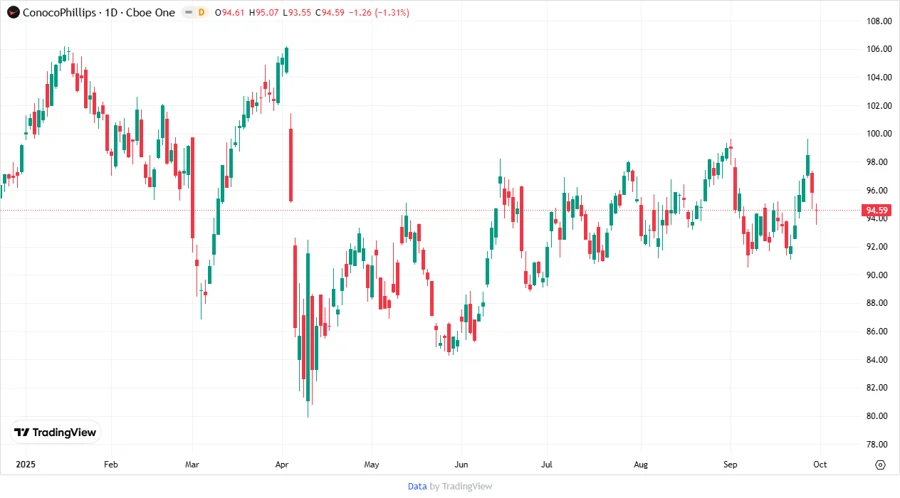Select the Jul marker on time axis
Viewport: 900px width, 498px height.
tap(546, 465)
